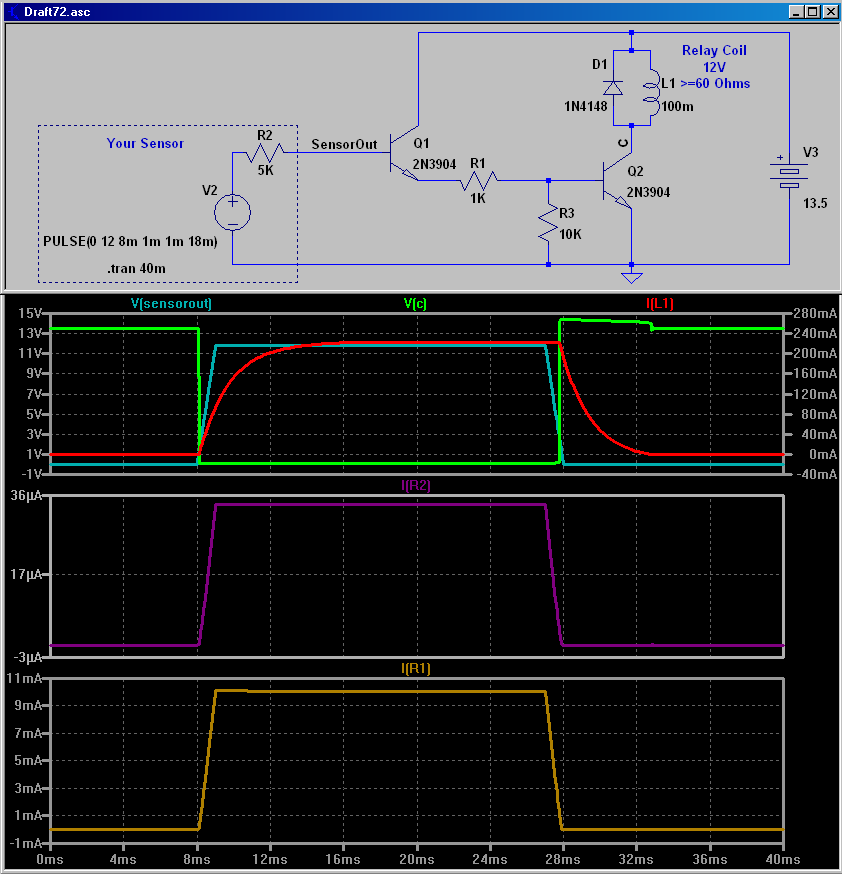Click the .tran 40m directive
The image size is (842, 874).
coord(137,268)
